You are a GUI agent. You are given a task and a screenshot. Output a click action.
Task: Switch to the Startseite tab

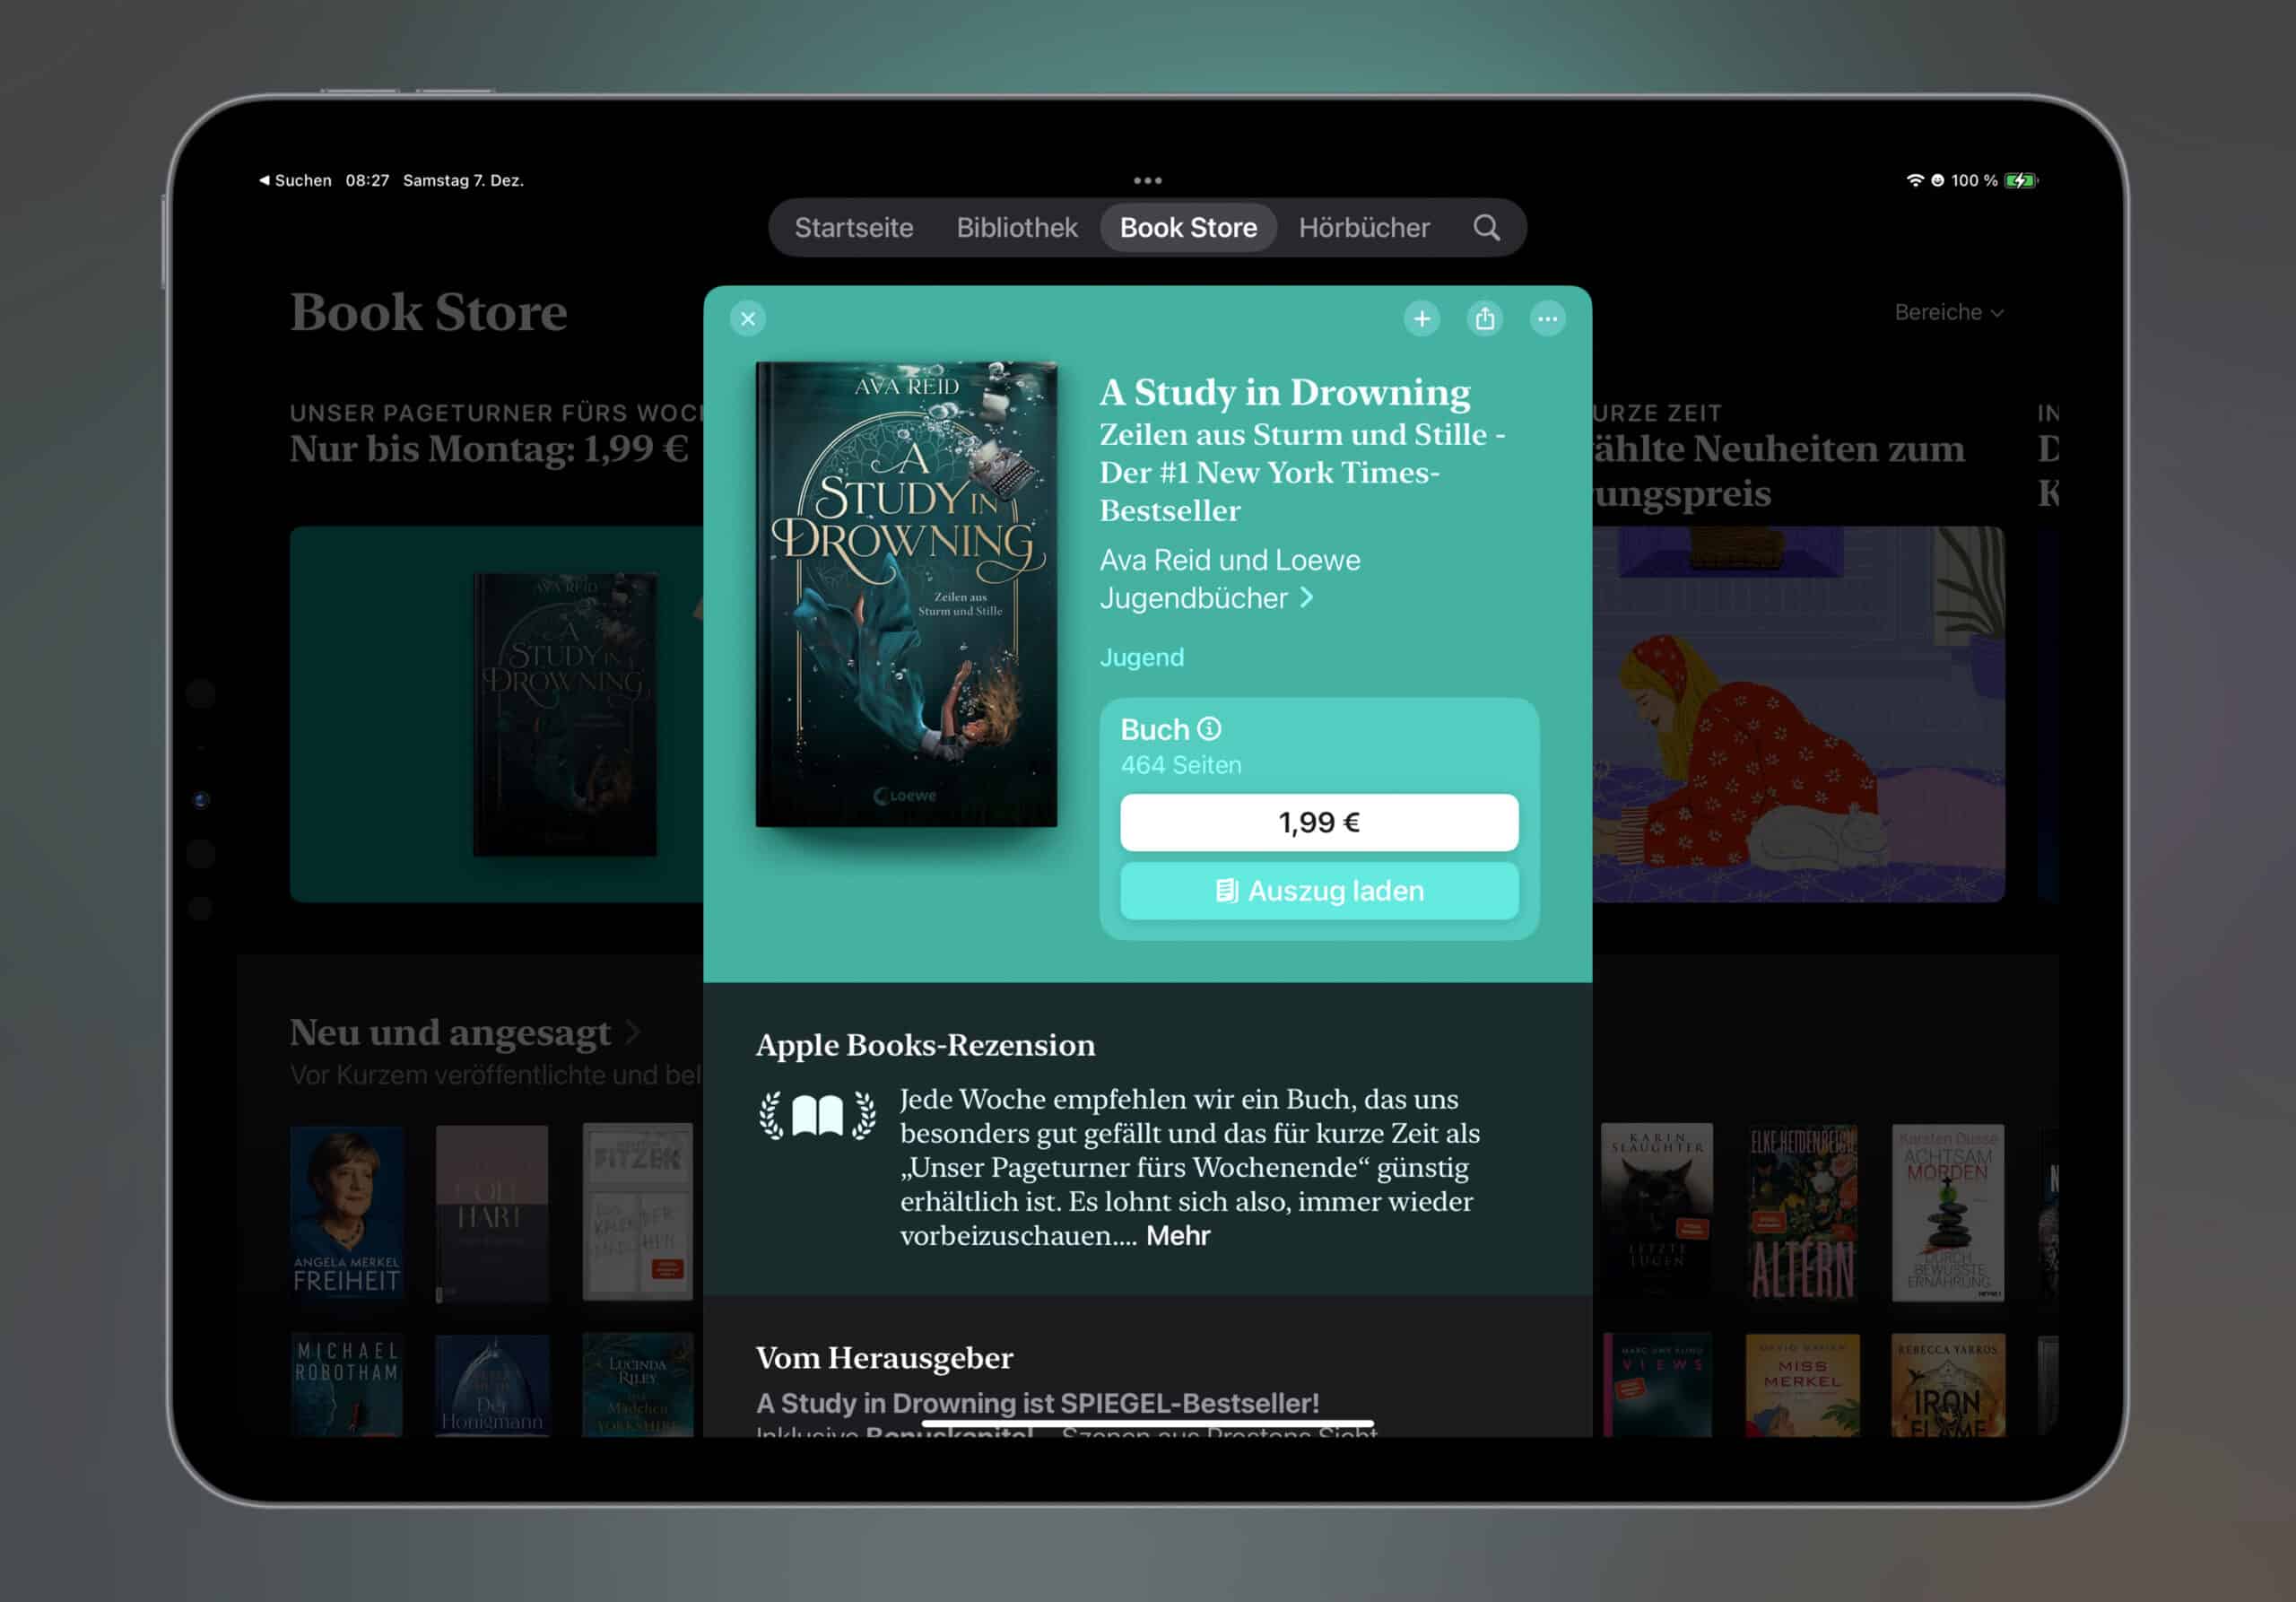[854, 228]
